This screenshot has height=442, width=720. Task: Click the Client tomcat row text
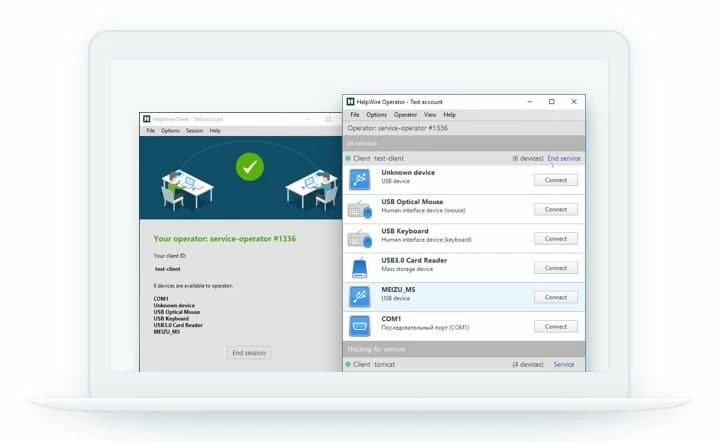click(374, 364)
